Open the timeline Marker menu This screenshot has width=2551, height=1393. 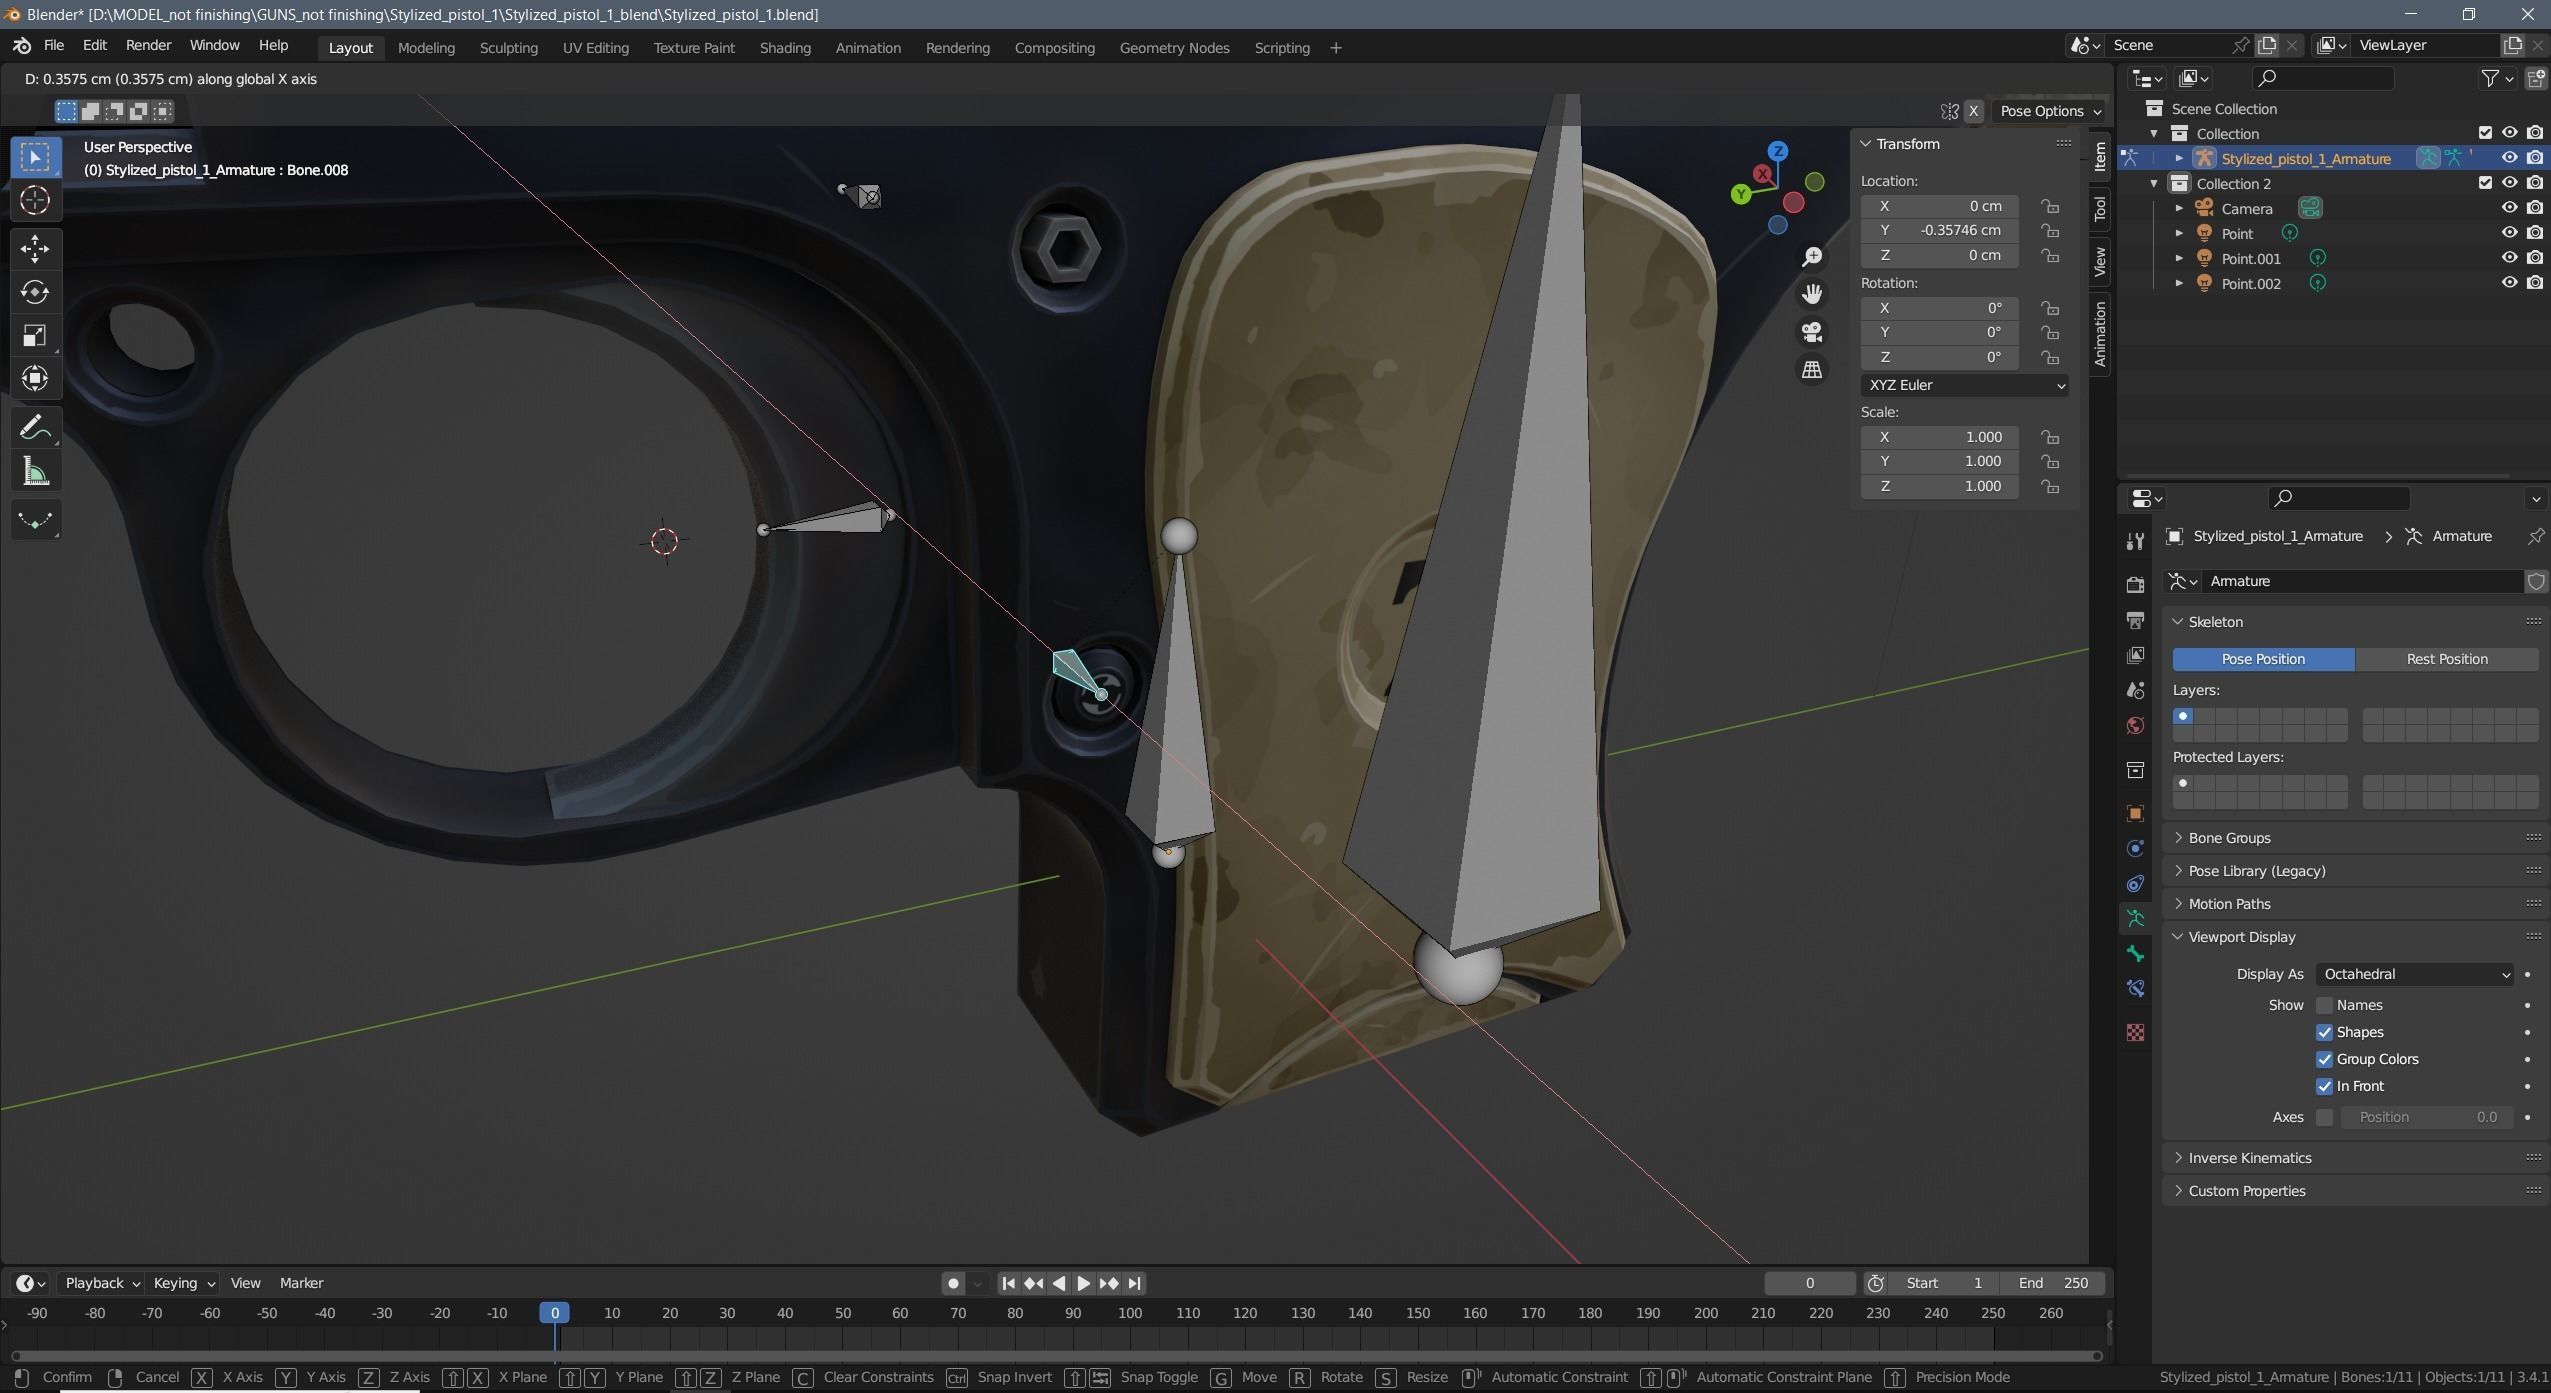pos(301,1283)
